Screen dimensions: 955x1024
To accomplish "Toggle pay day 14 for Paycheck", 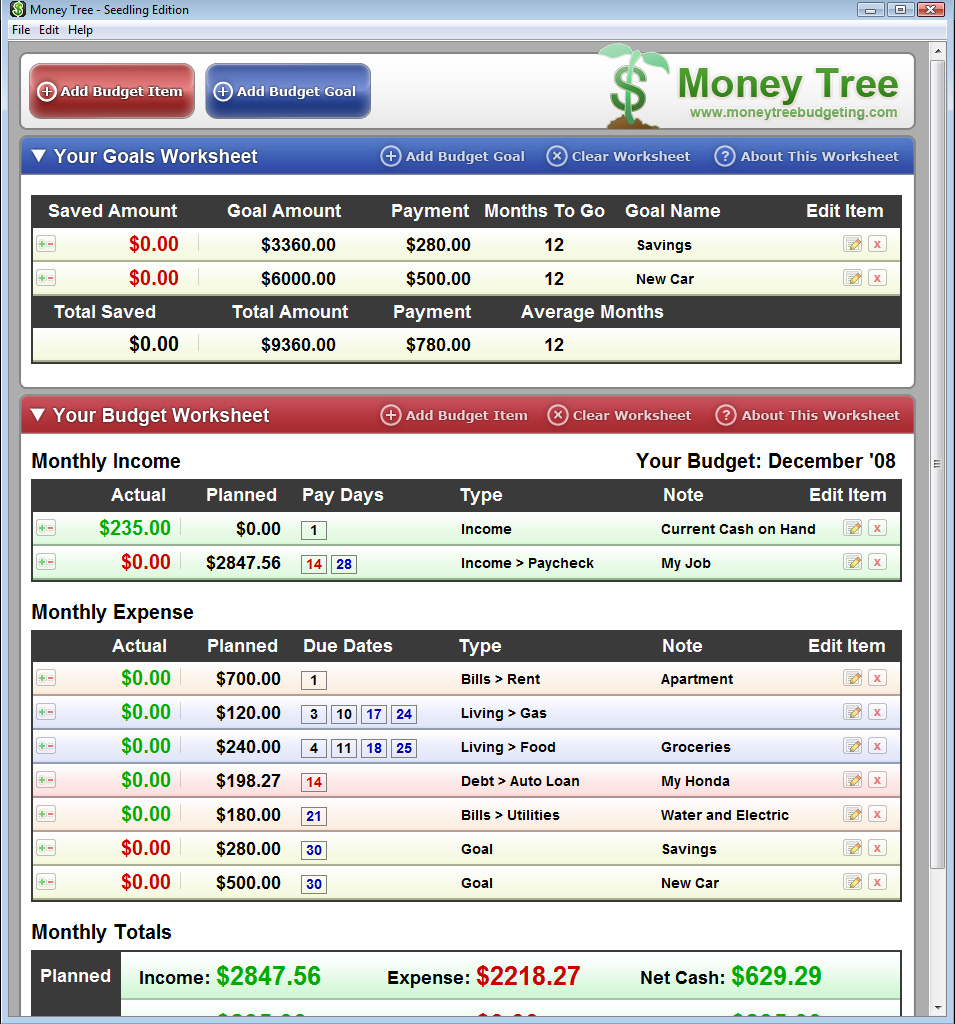I will tap(314, 564).
